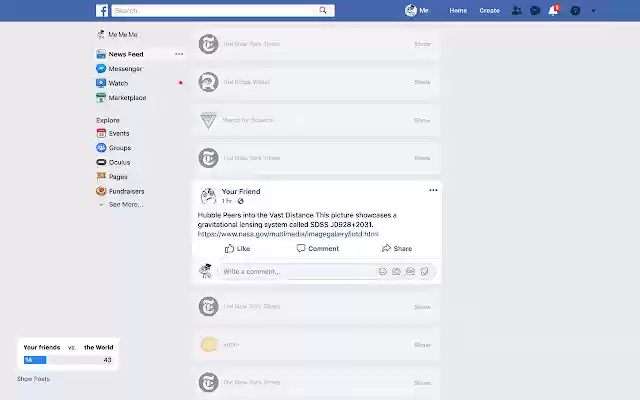This screenshot has width=640, height=400.
Task: Open the Messenger icon in top bar
Action: point(535,11)
